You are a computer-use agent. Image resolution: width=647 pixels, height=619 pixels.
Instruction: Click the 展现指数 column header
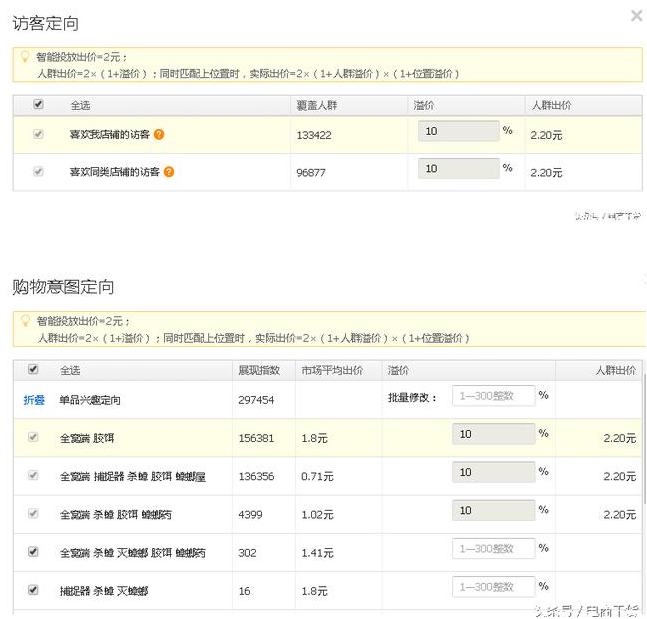pyautogui.click(x=259, y=370)
